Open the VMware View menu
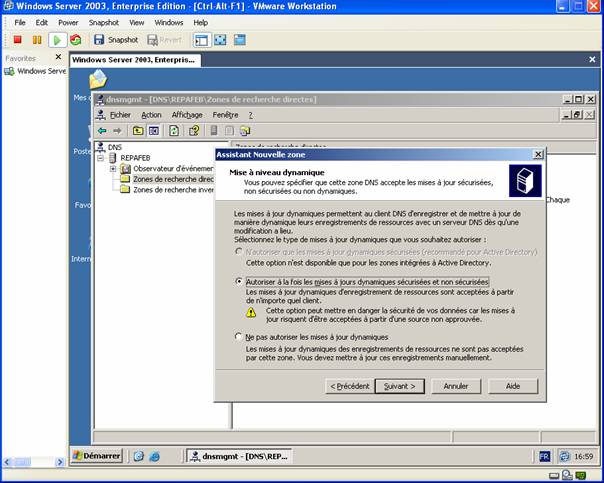Screen dimensions: 604x483 pyautogui.click(x=137, y=23)
